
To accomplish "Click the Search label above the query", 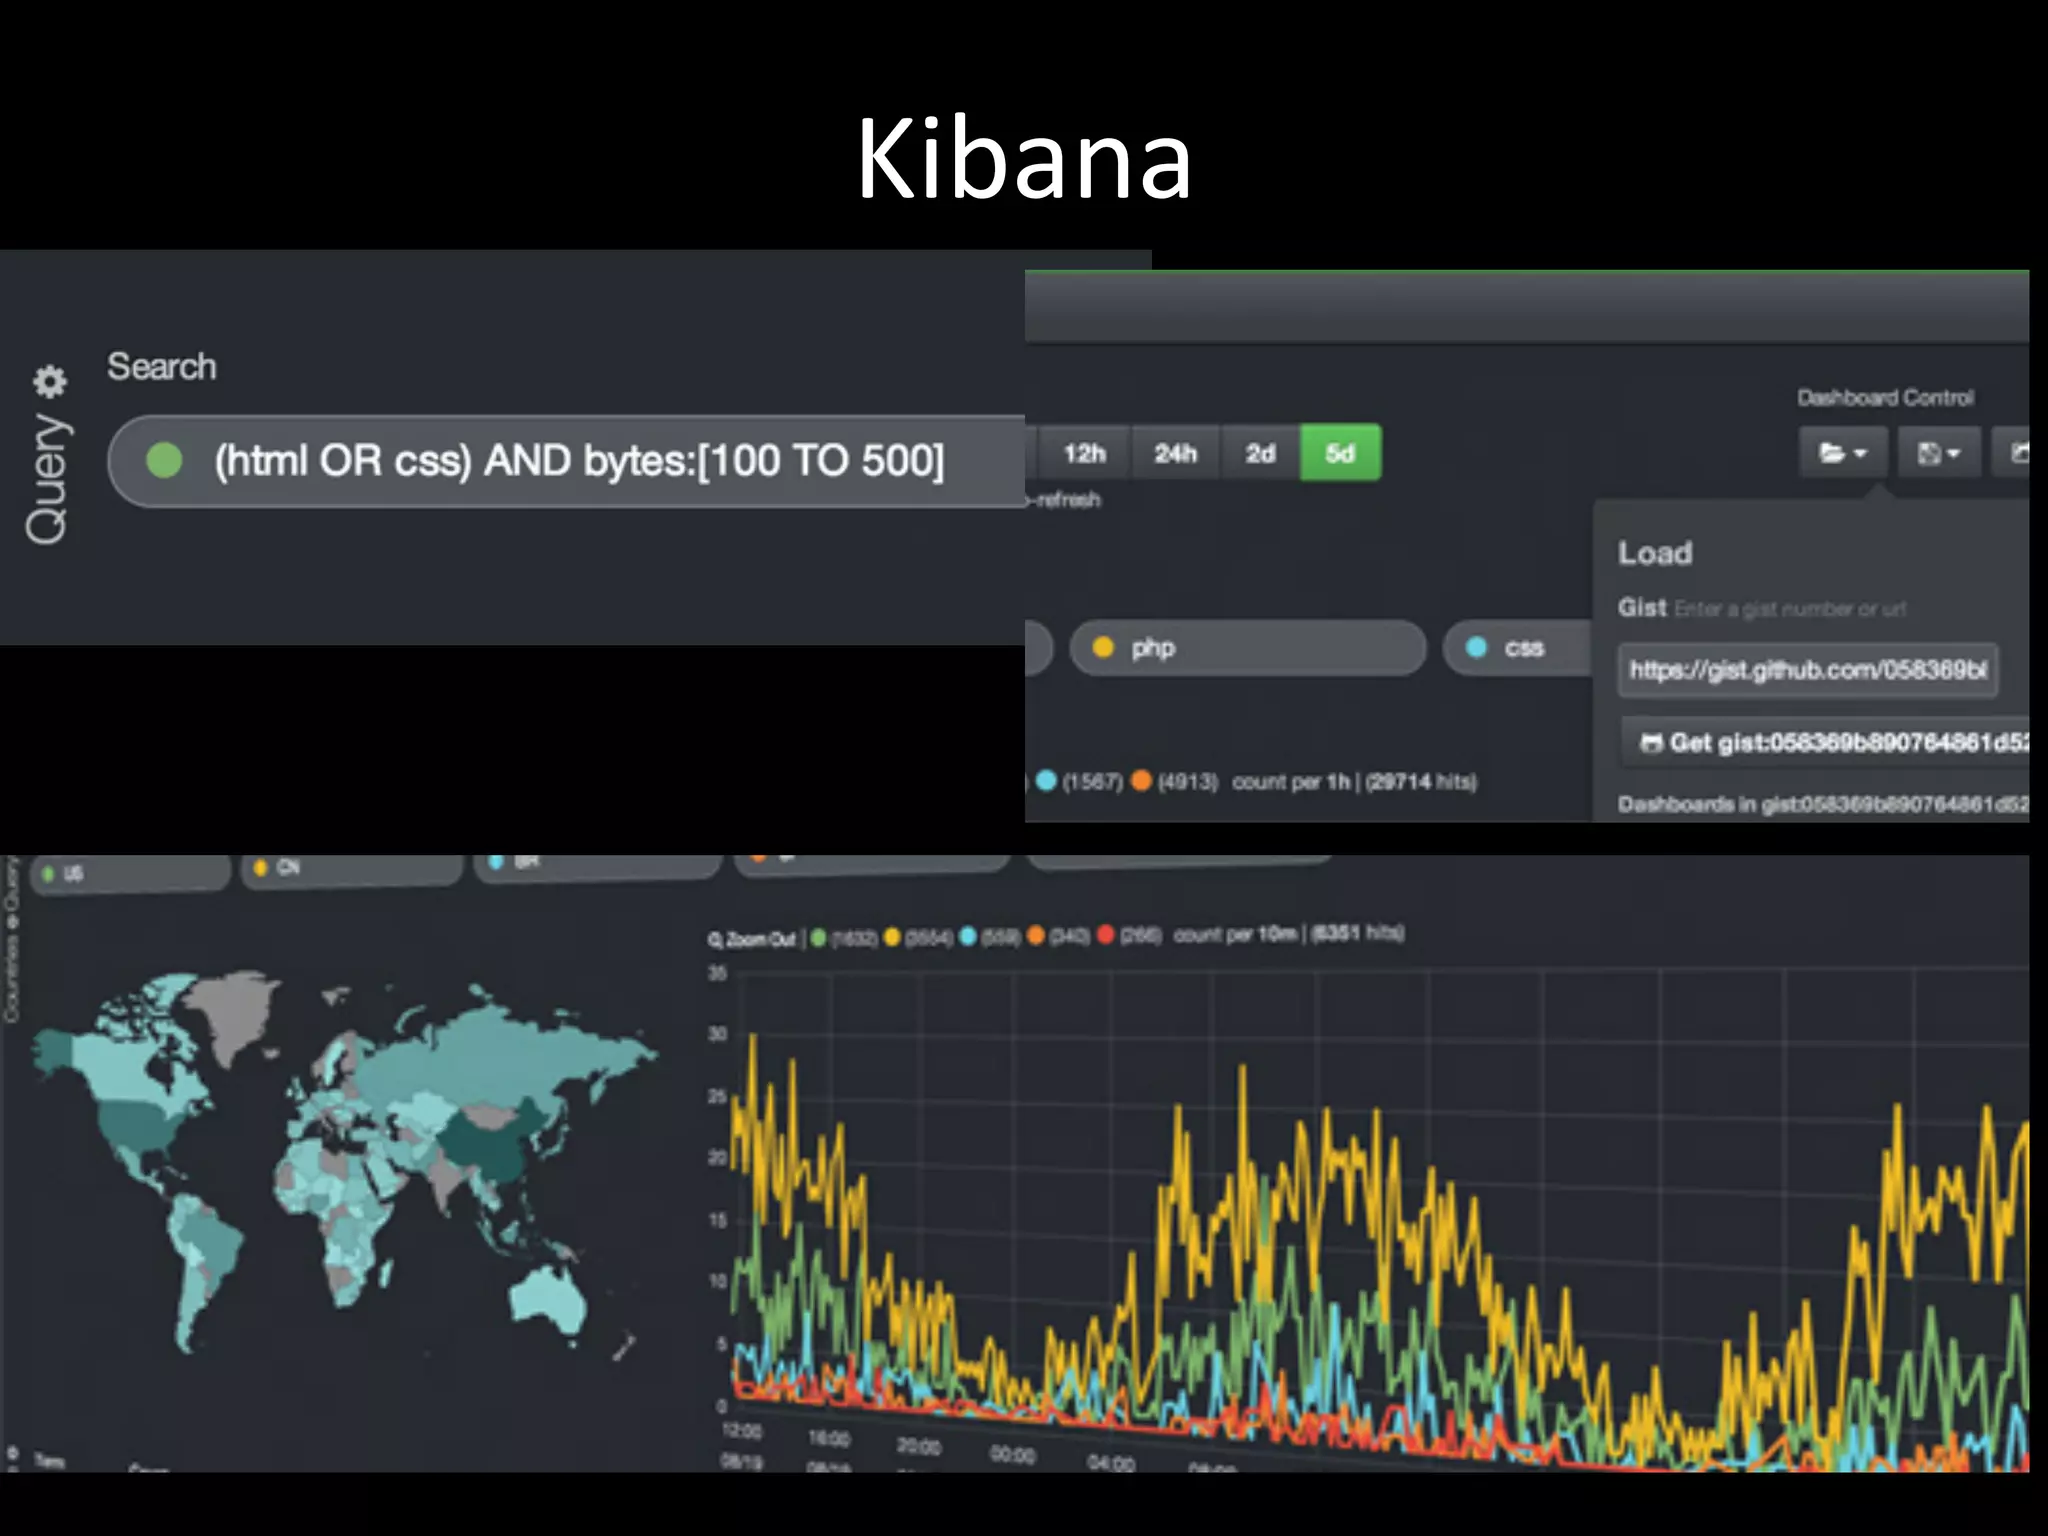I will tap(162, 366).
